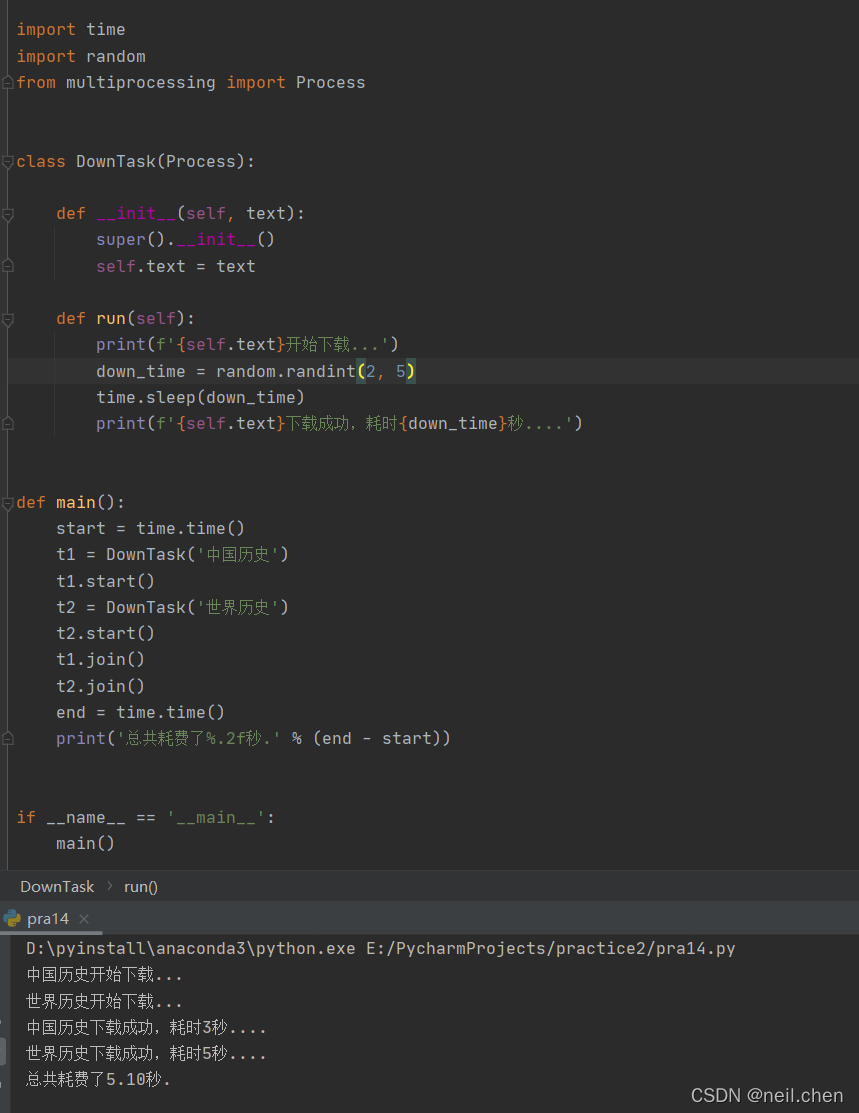Click the fold marker icon beside the end print line

pyautogui.click(x=7, y=738)
